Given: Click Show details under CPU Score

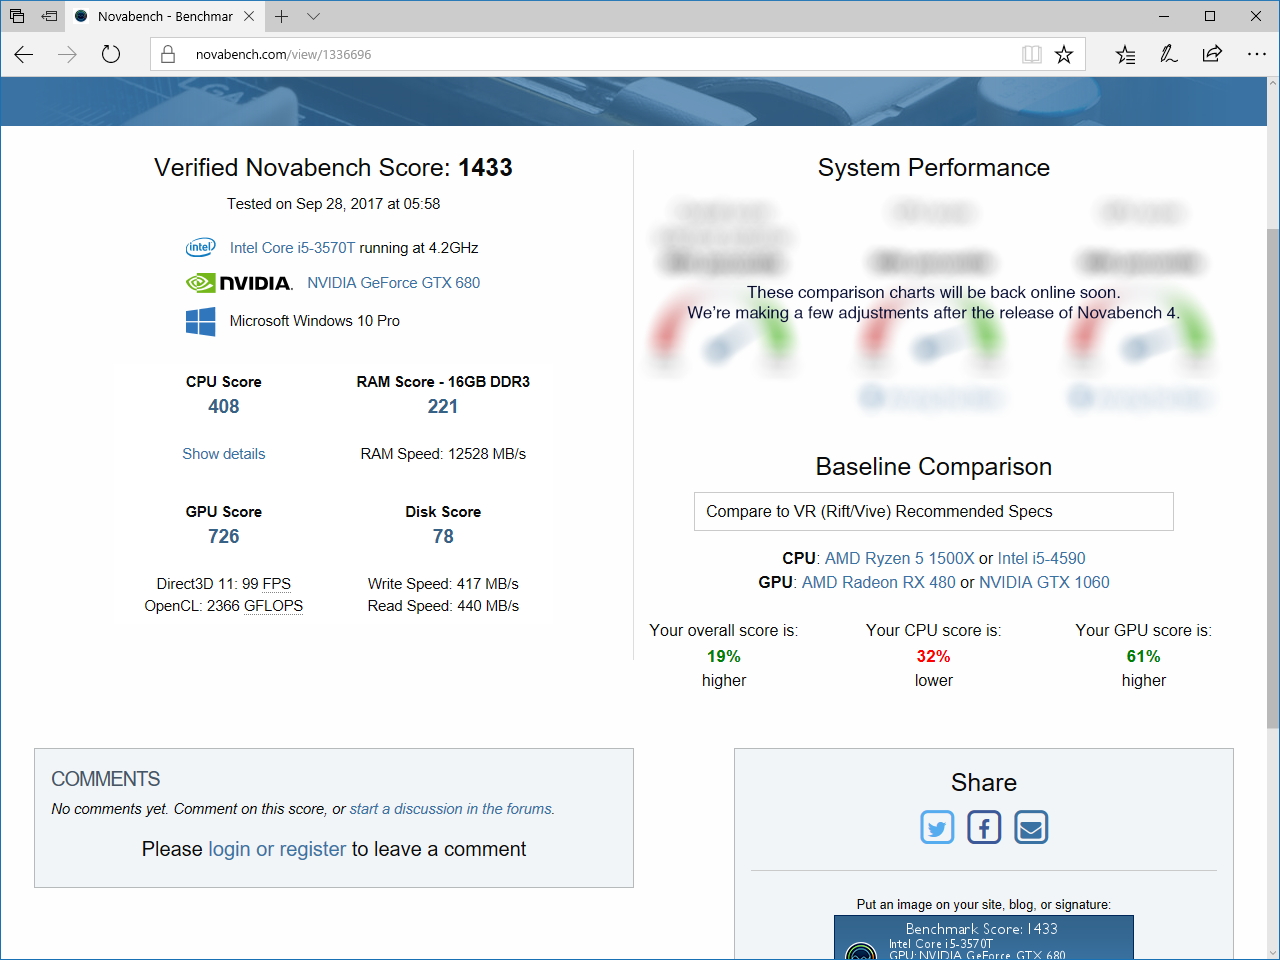Looking at the screenshot, I should pos(224,454).
